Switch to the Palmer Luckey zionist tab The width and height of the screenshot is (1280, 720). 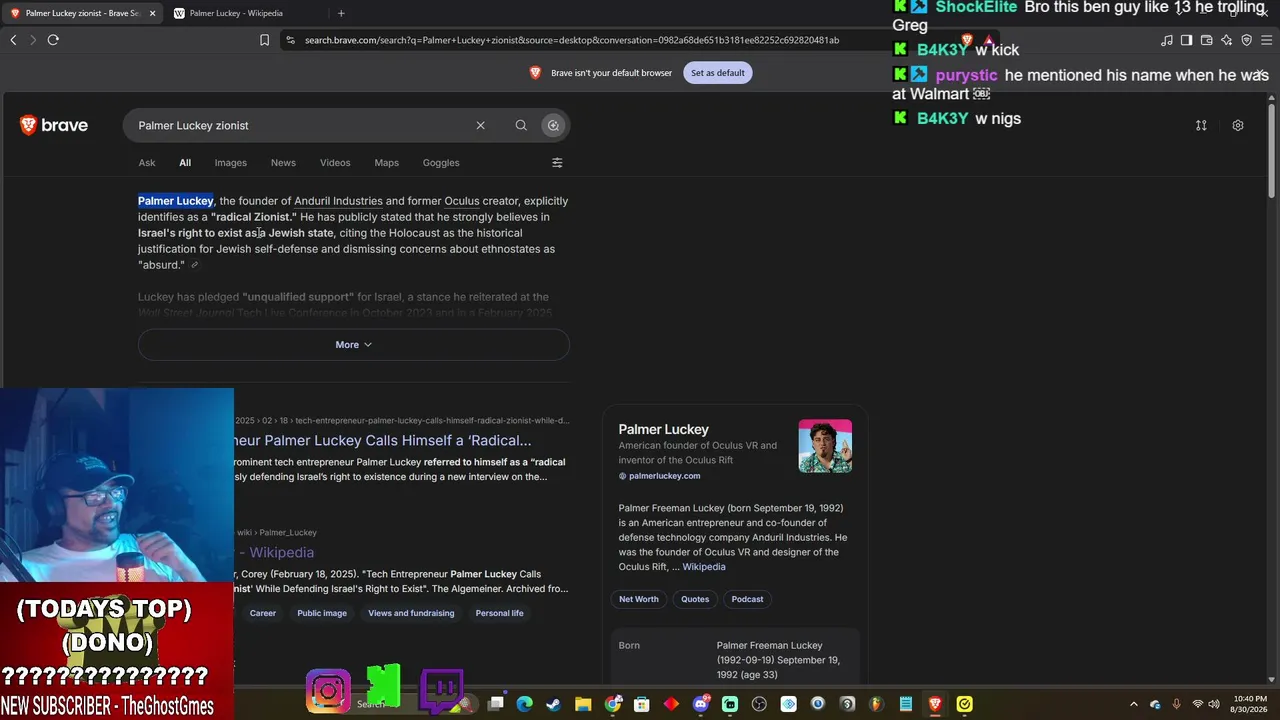(x=82, y=13)
